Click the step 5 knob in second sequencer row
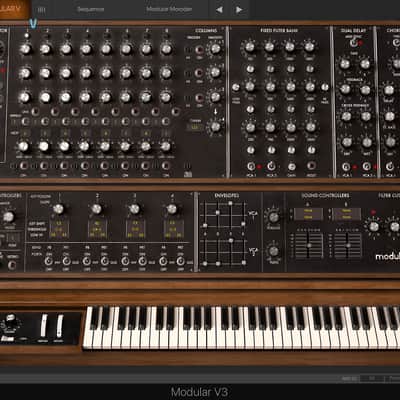 pos(106,73)
